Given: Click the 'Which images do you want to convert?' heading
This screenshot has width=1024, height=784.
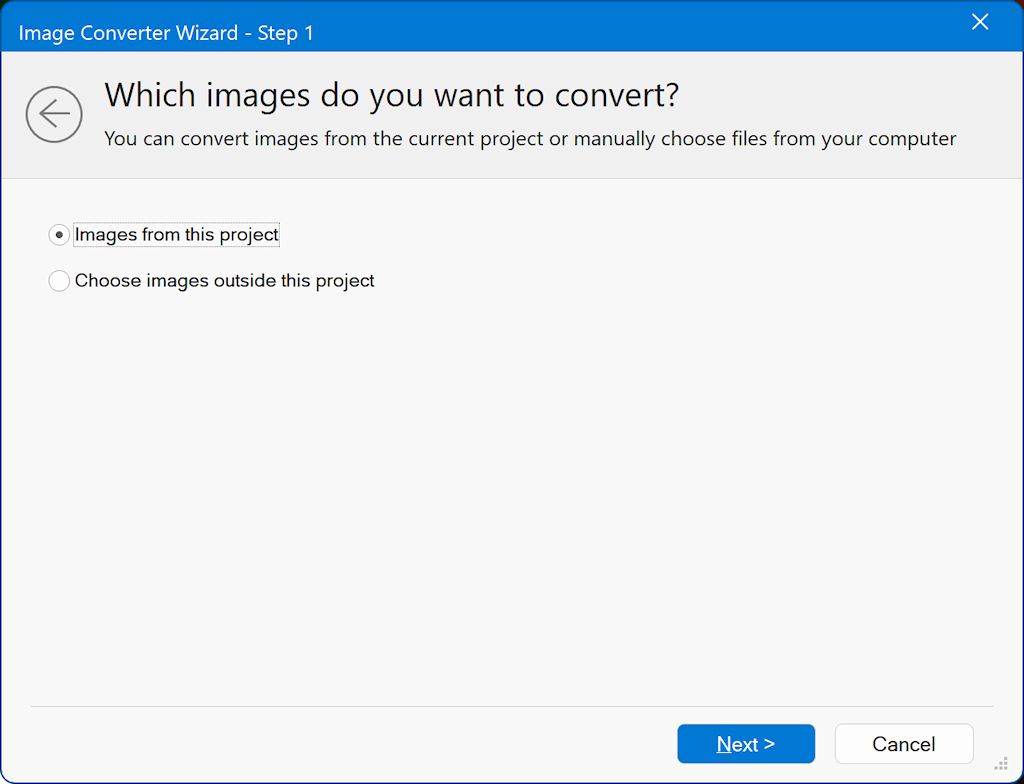Looking at the screenshot, I should (392, 96).
